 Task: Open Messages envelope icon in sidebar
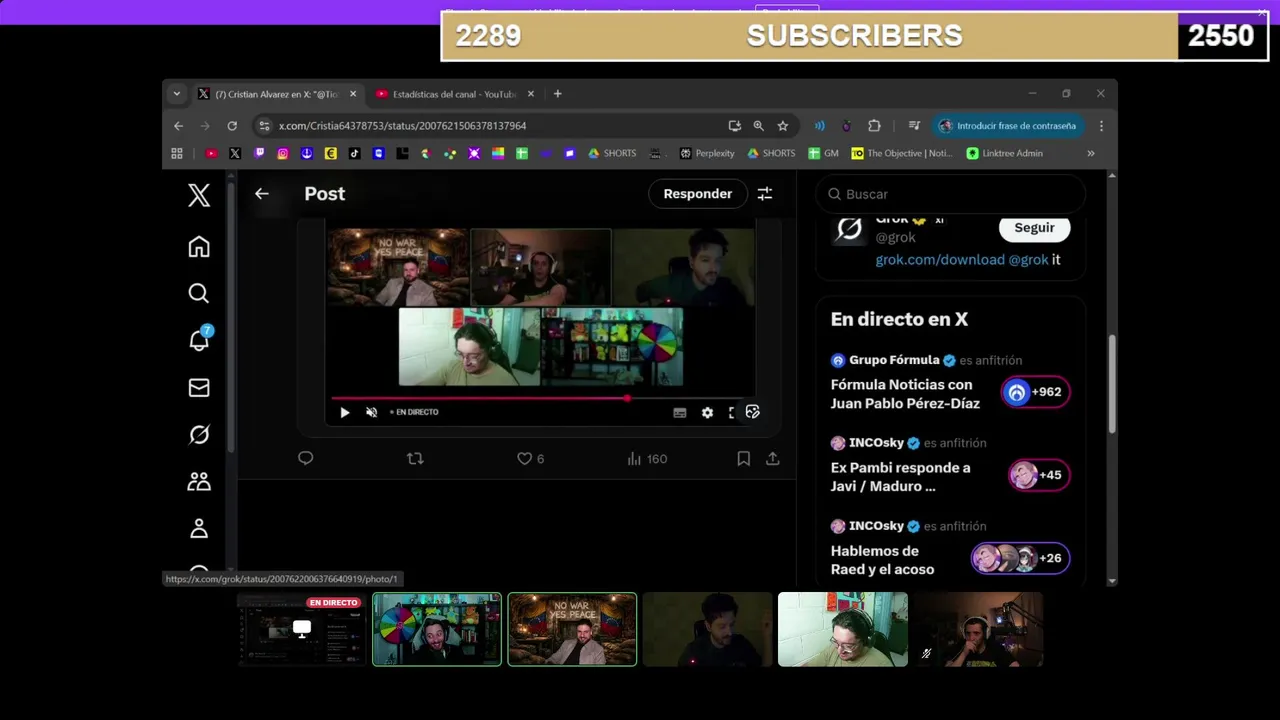coord(199,387)
